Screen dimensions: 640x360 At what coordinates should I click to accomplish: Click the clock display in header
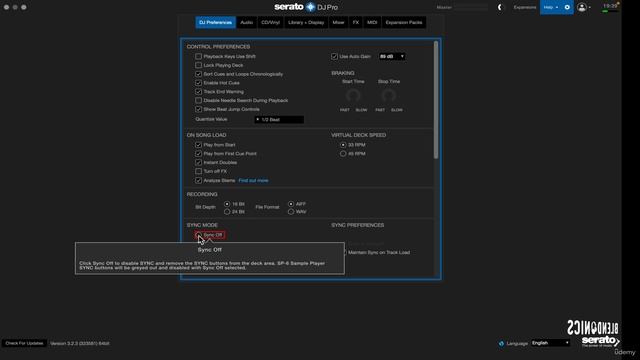(610, 6)
